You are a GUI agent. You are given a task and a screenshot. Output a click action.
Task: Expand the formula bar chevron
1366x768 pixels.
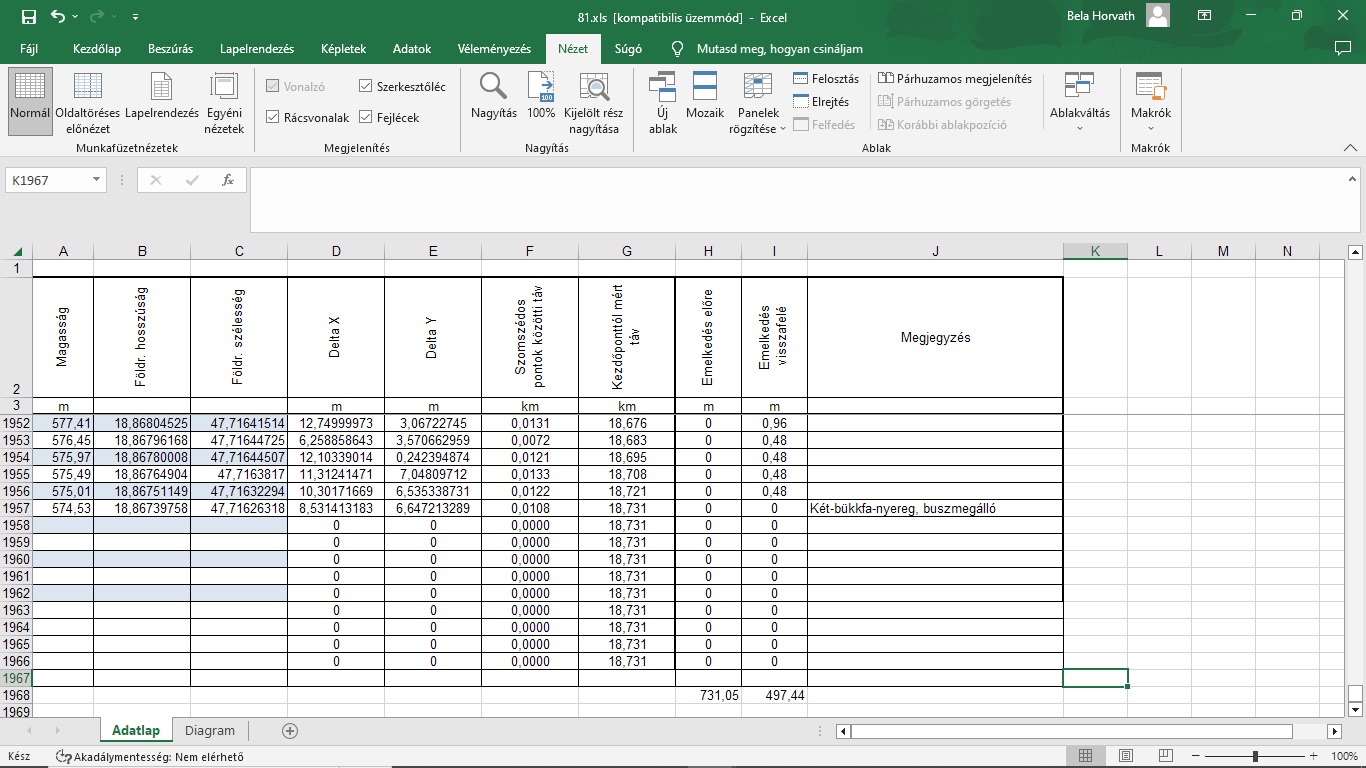pos(1353,177)
